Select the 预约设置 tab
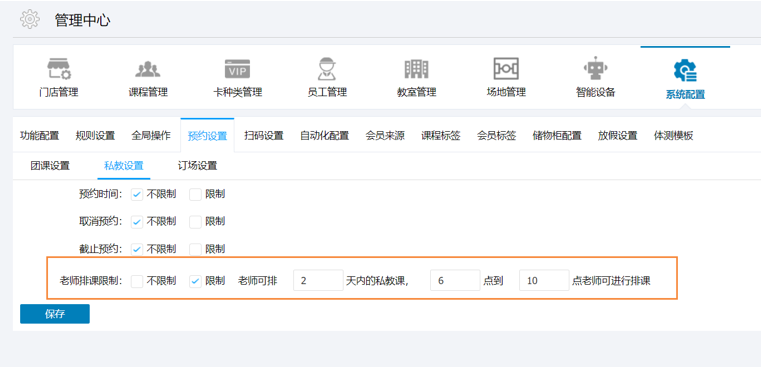This screenshot has width=761, height=367. (207, 136)
